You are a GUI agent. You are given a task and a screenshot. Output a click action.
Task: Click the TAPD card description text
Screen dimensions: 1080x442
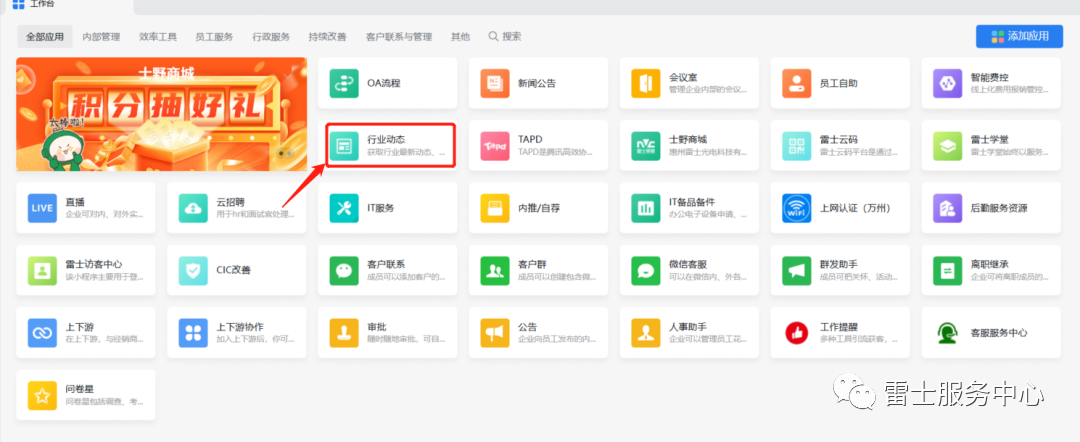point(557,152)
